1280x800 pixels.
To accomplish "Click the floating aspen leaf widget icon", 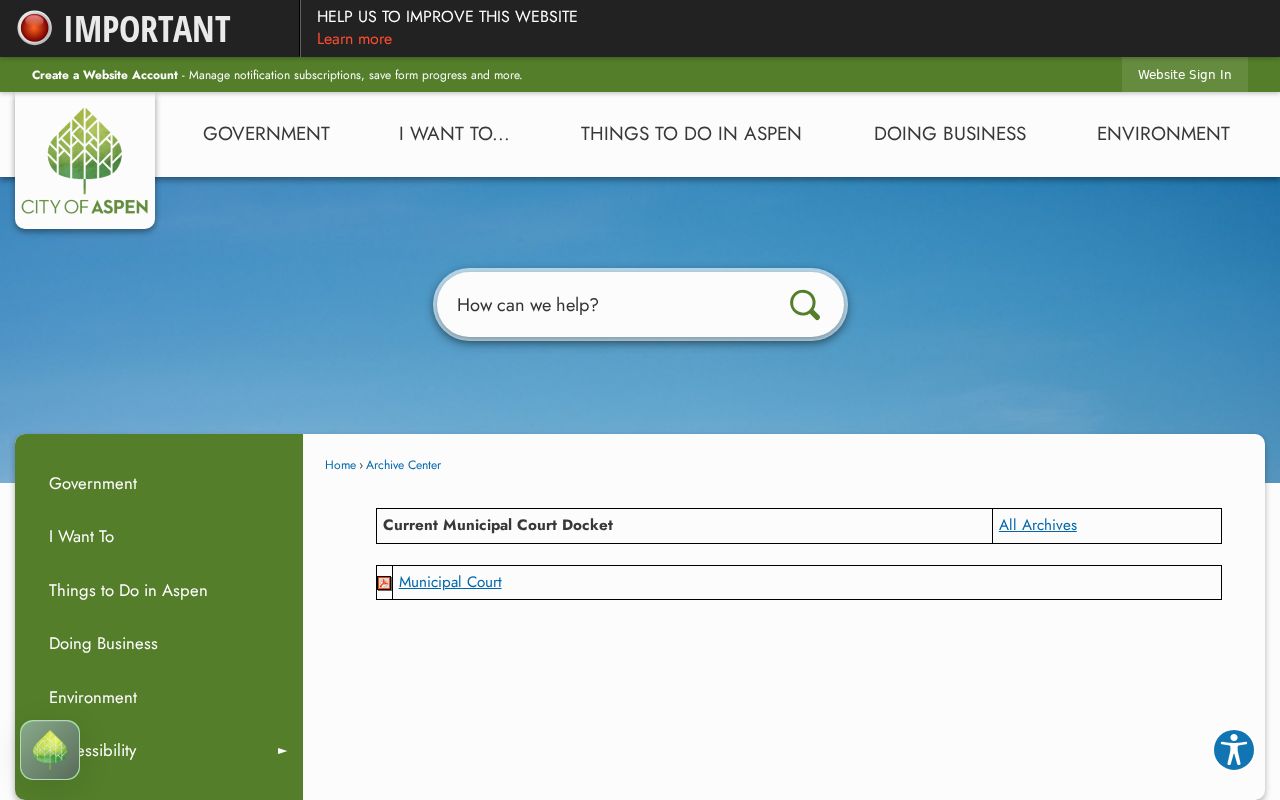I will point(50,750).
